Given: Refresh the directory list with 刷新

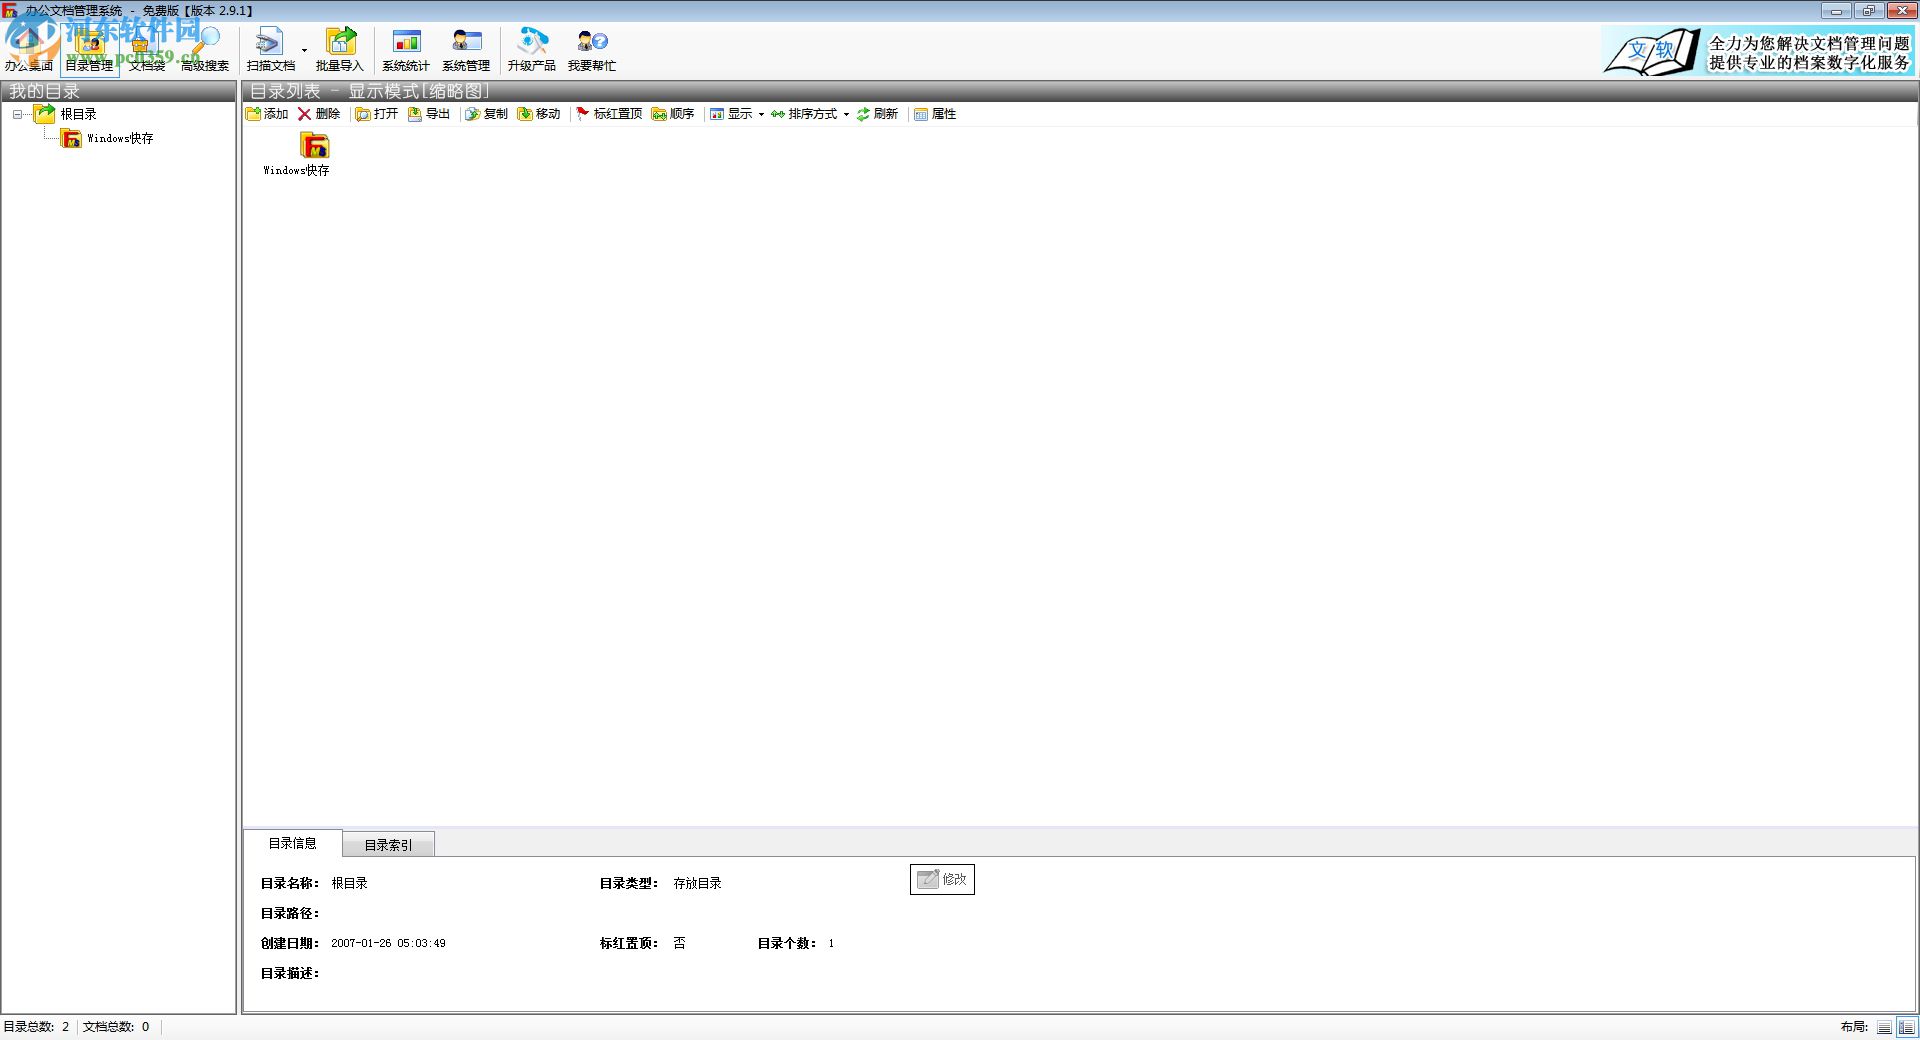Looking at the screenshot, I should [x=877, y=114].
